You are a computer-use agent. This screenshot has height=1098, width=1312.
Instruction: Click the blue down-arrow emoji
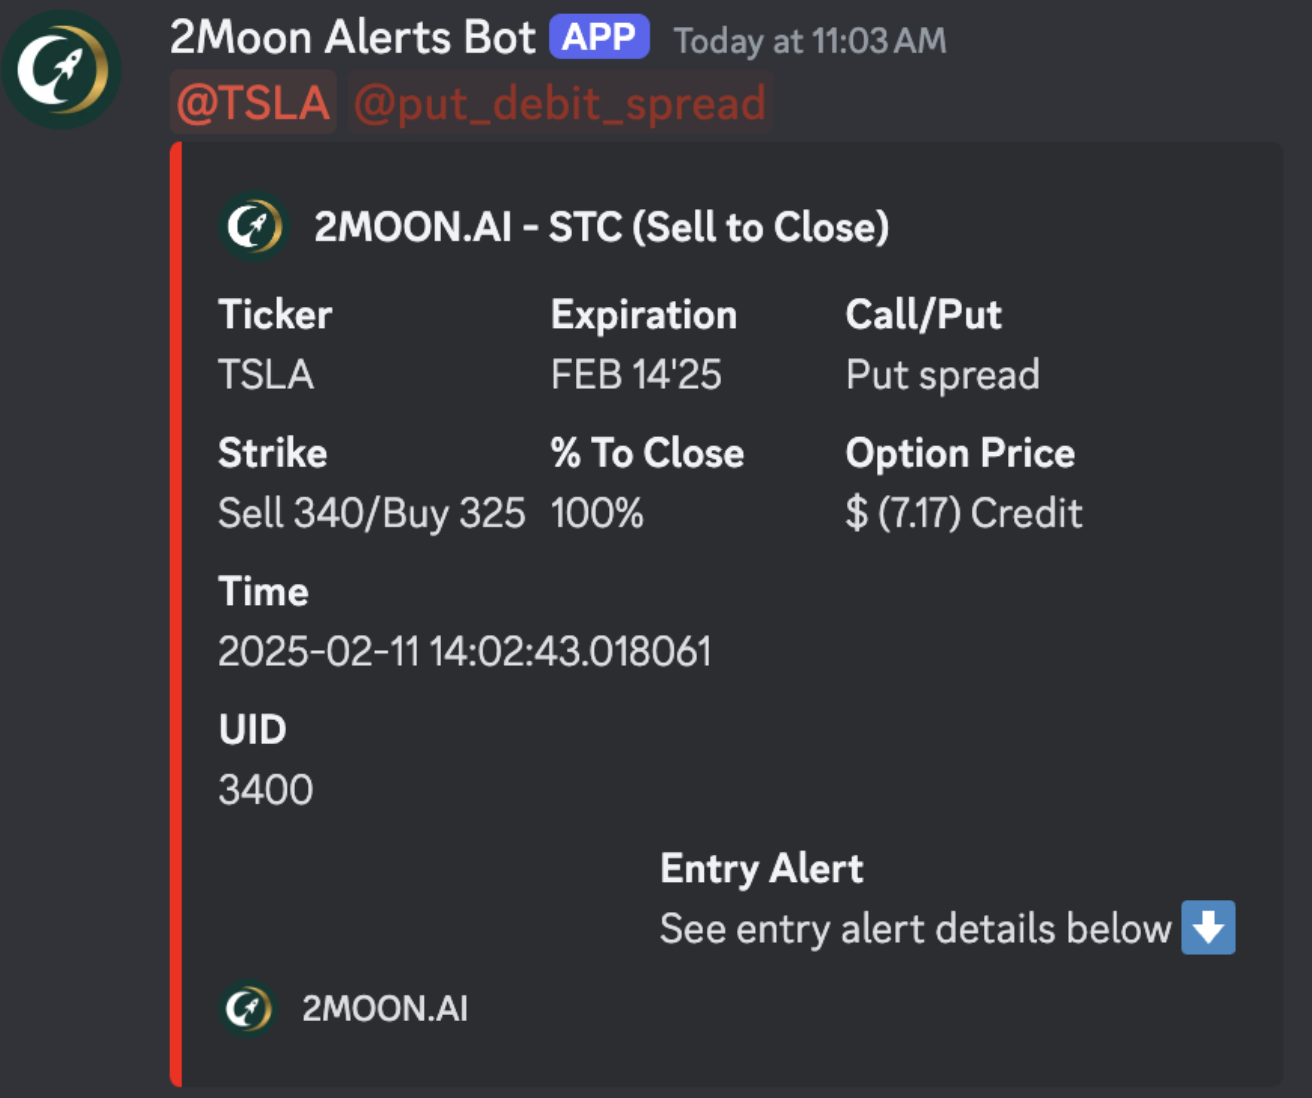click(x=1208, y=928)
